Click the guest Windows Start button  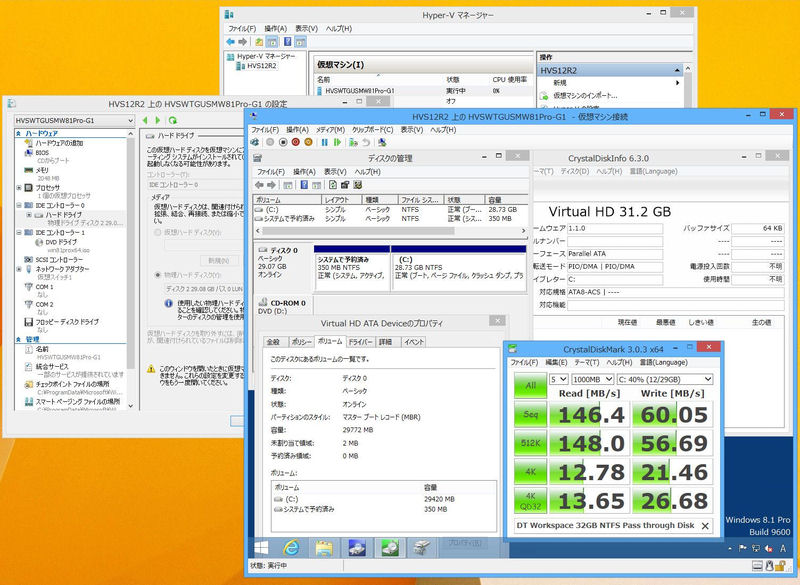pos(261,548)
